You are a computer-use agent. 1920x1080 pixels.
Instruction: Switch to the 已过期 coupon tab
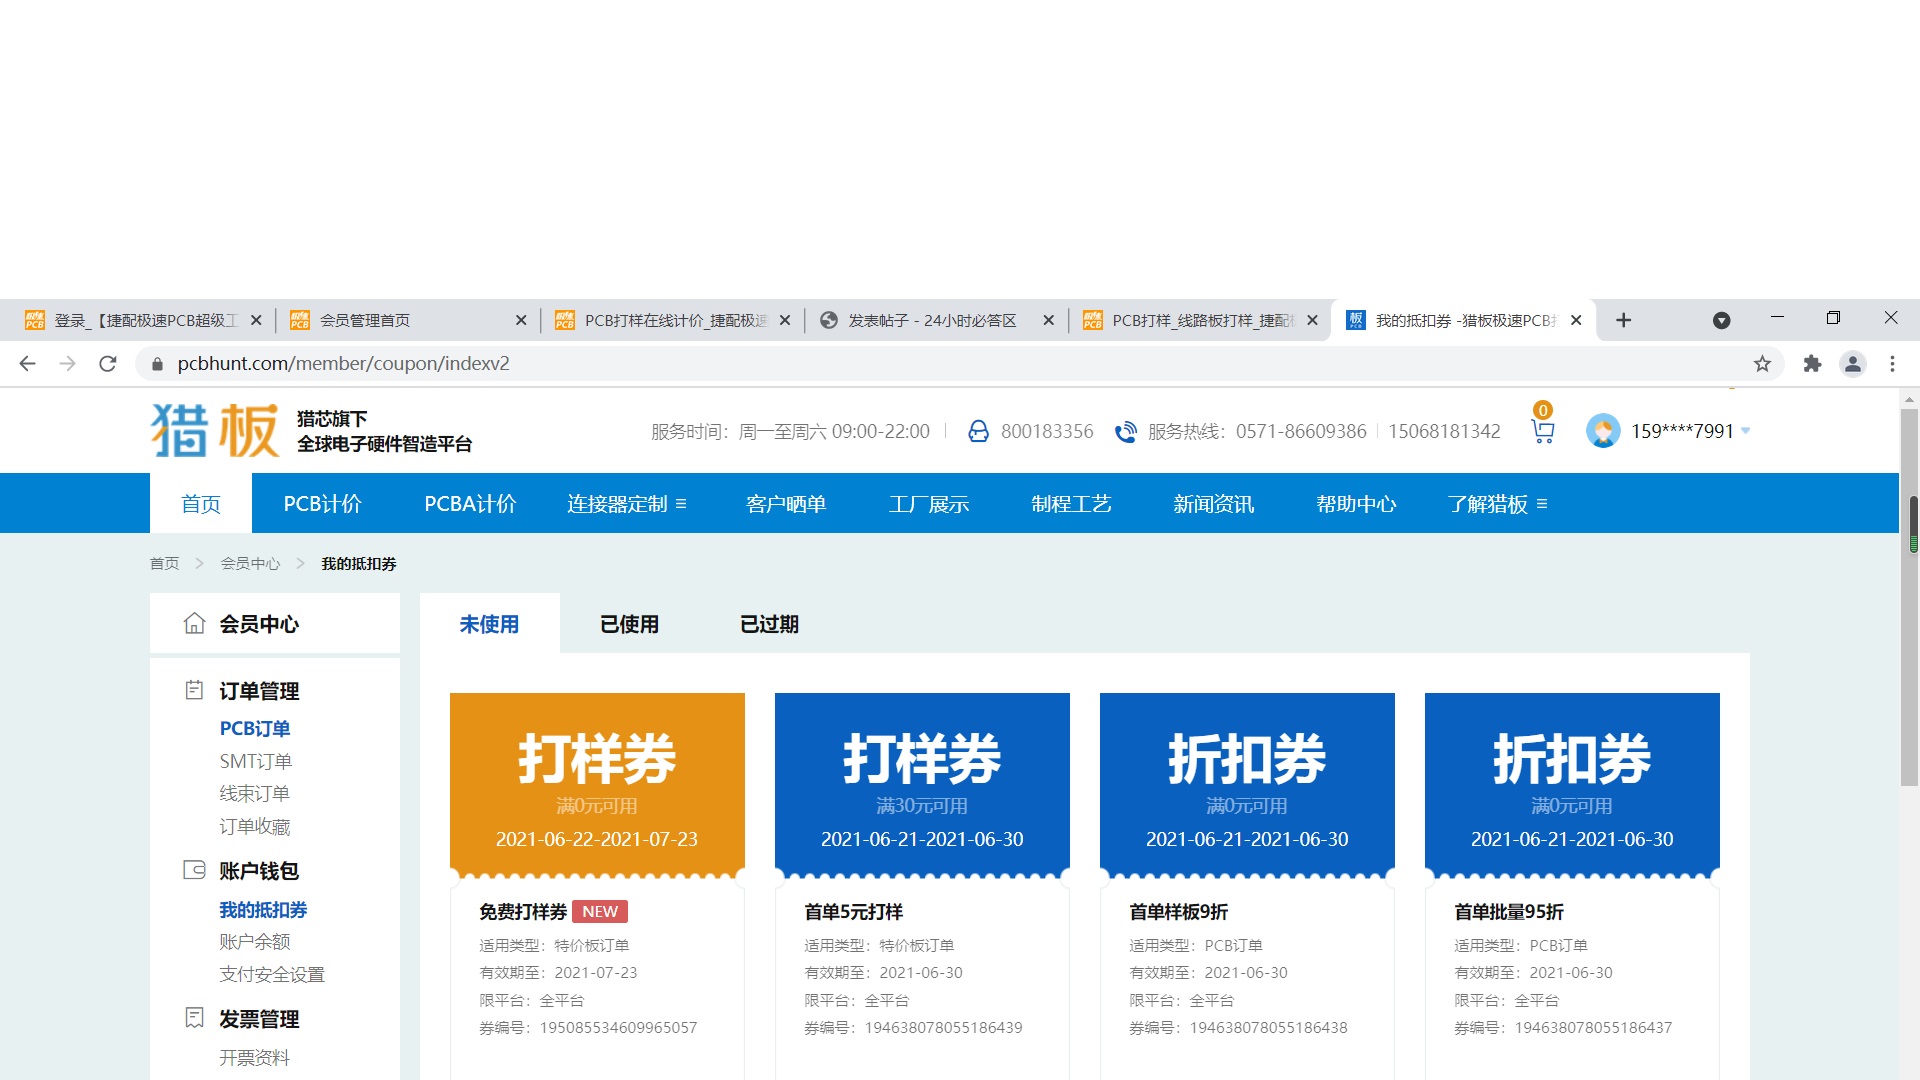point(769,624)
